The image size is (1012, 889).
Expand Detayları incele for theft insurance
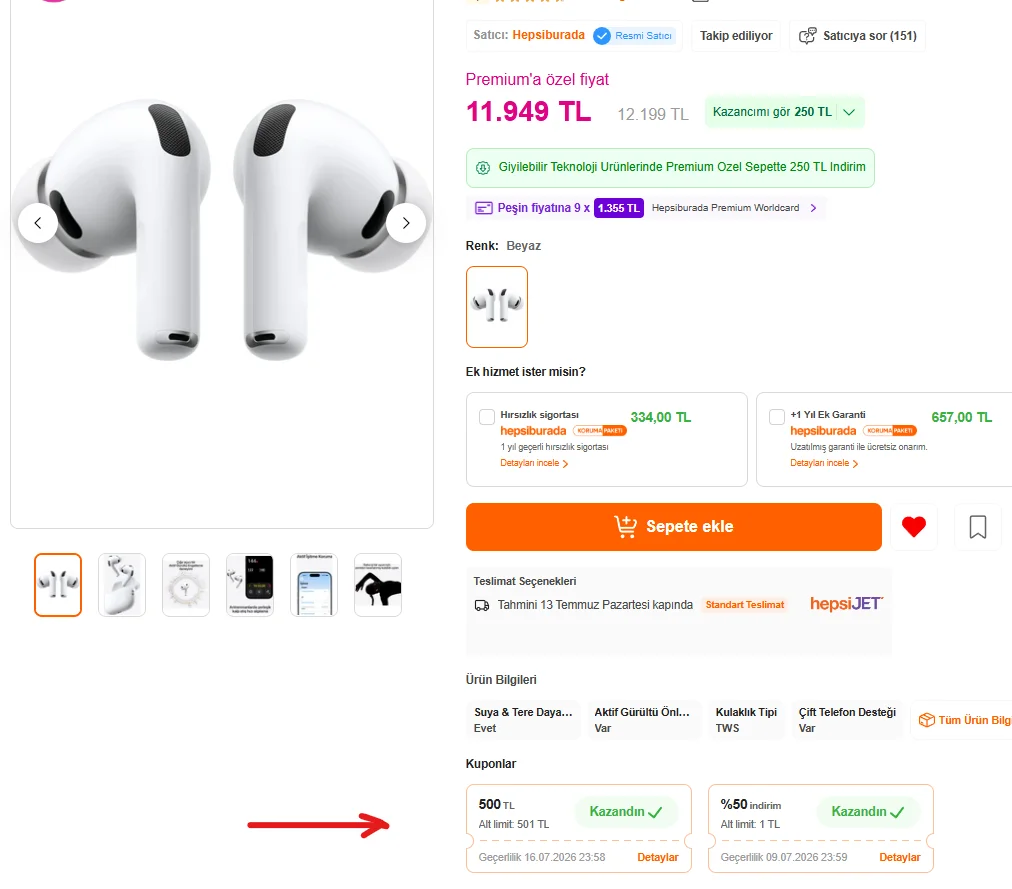point(534,463)
